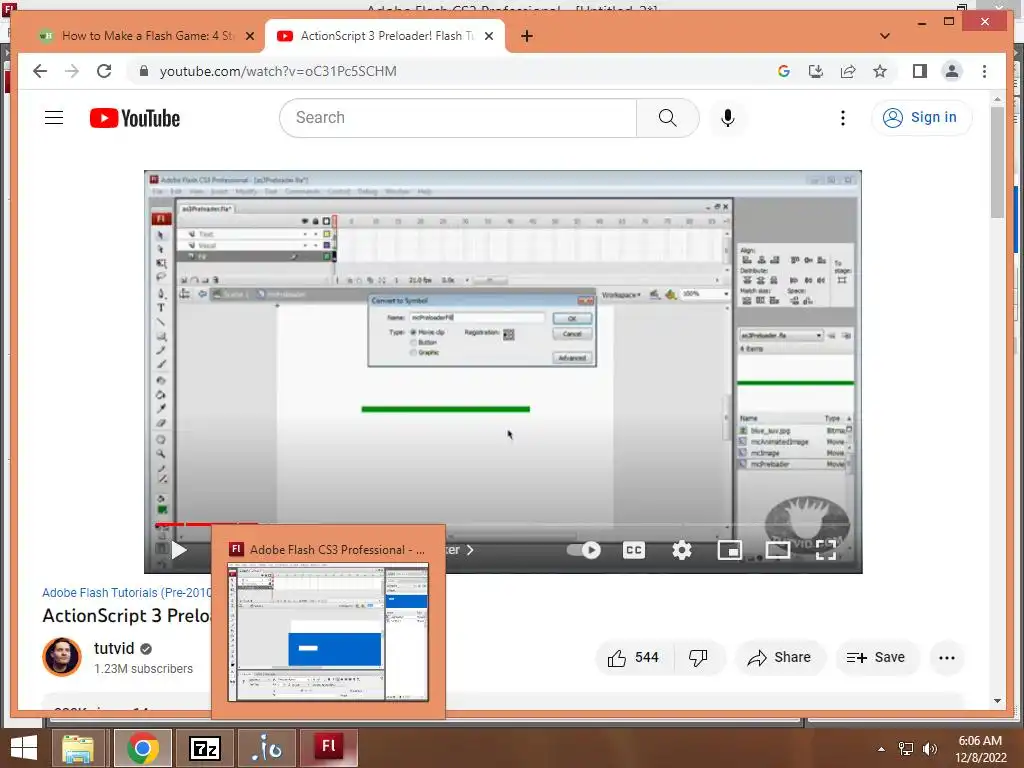This screenshot has width=1024, height=768.
Task: Click the network tray icon
Action: 906,749
